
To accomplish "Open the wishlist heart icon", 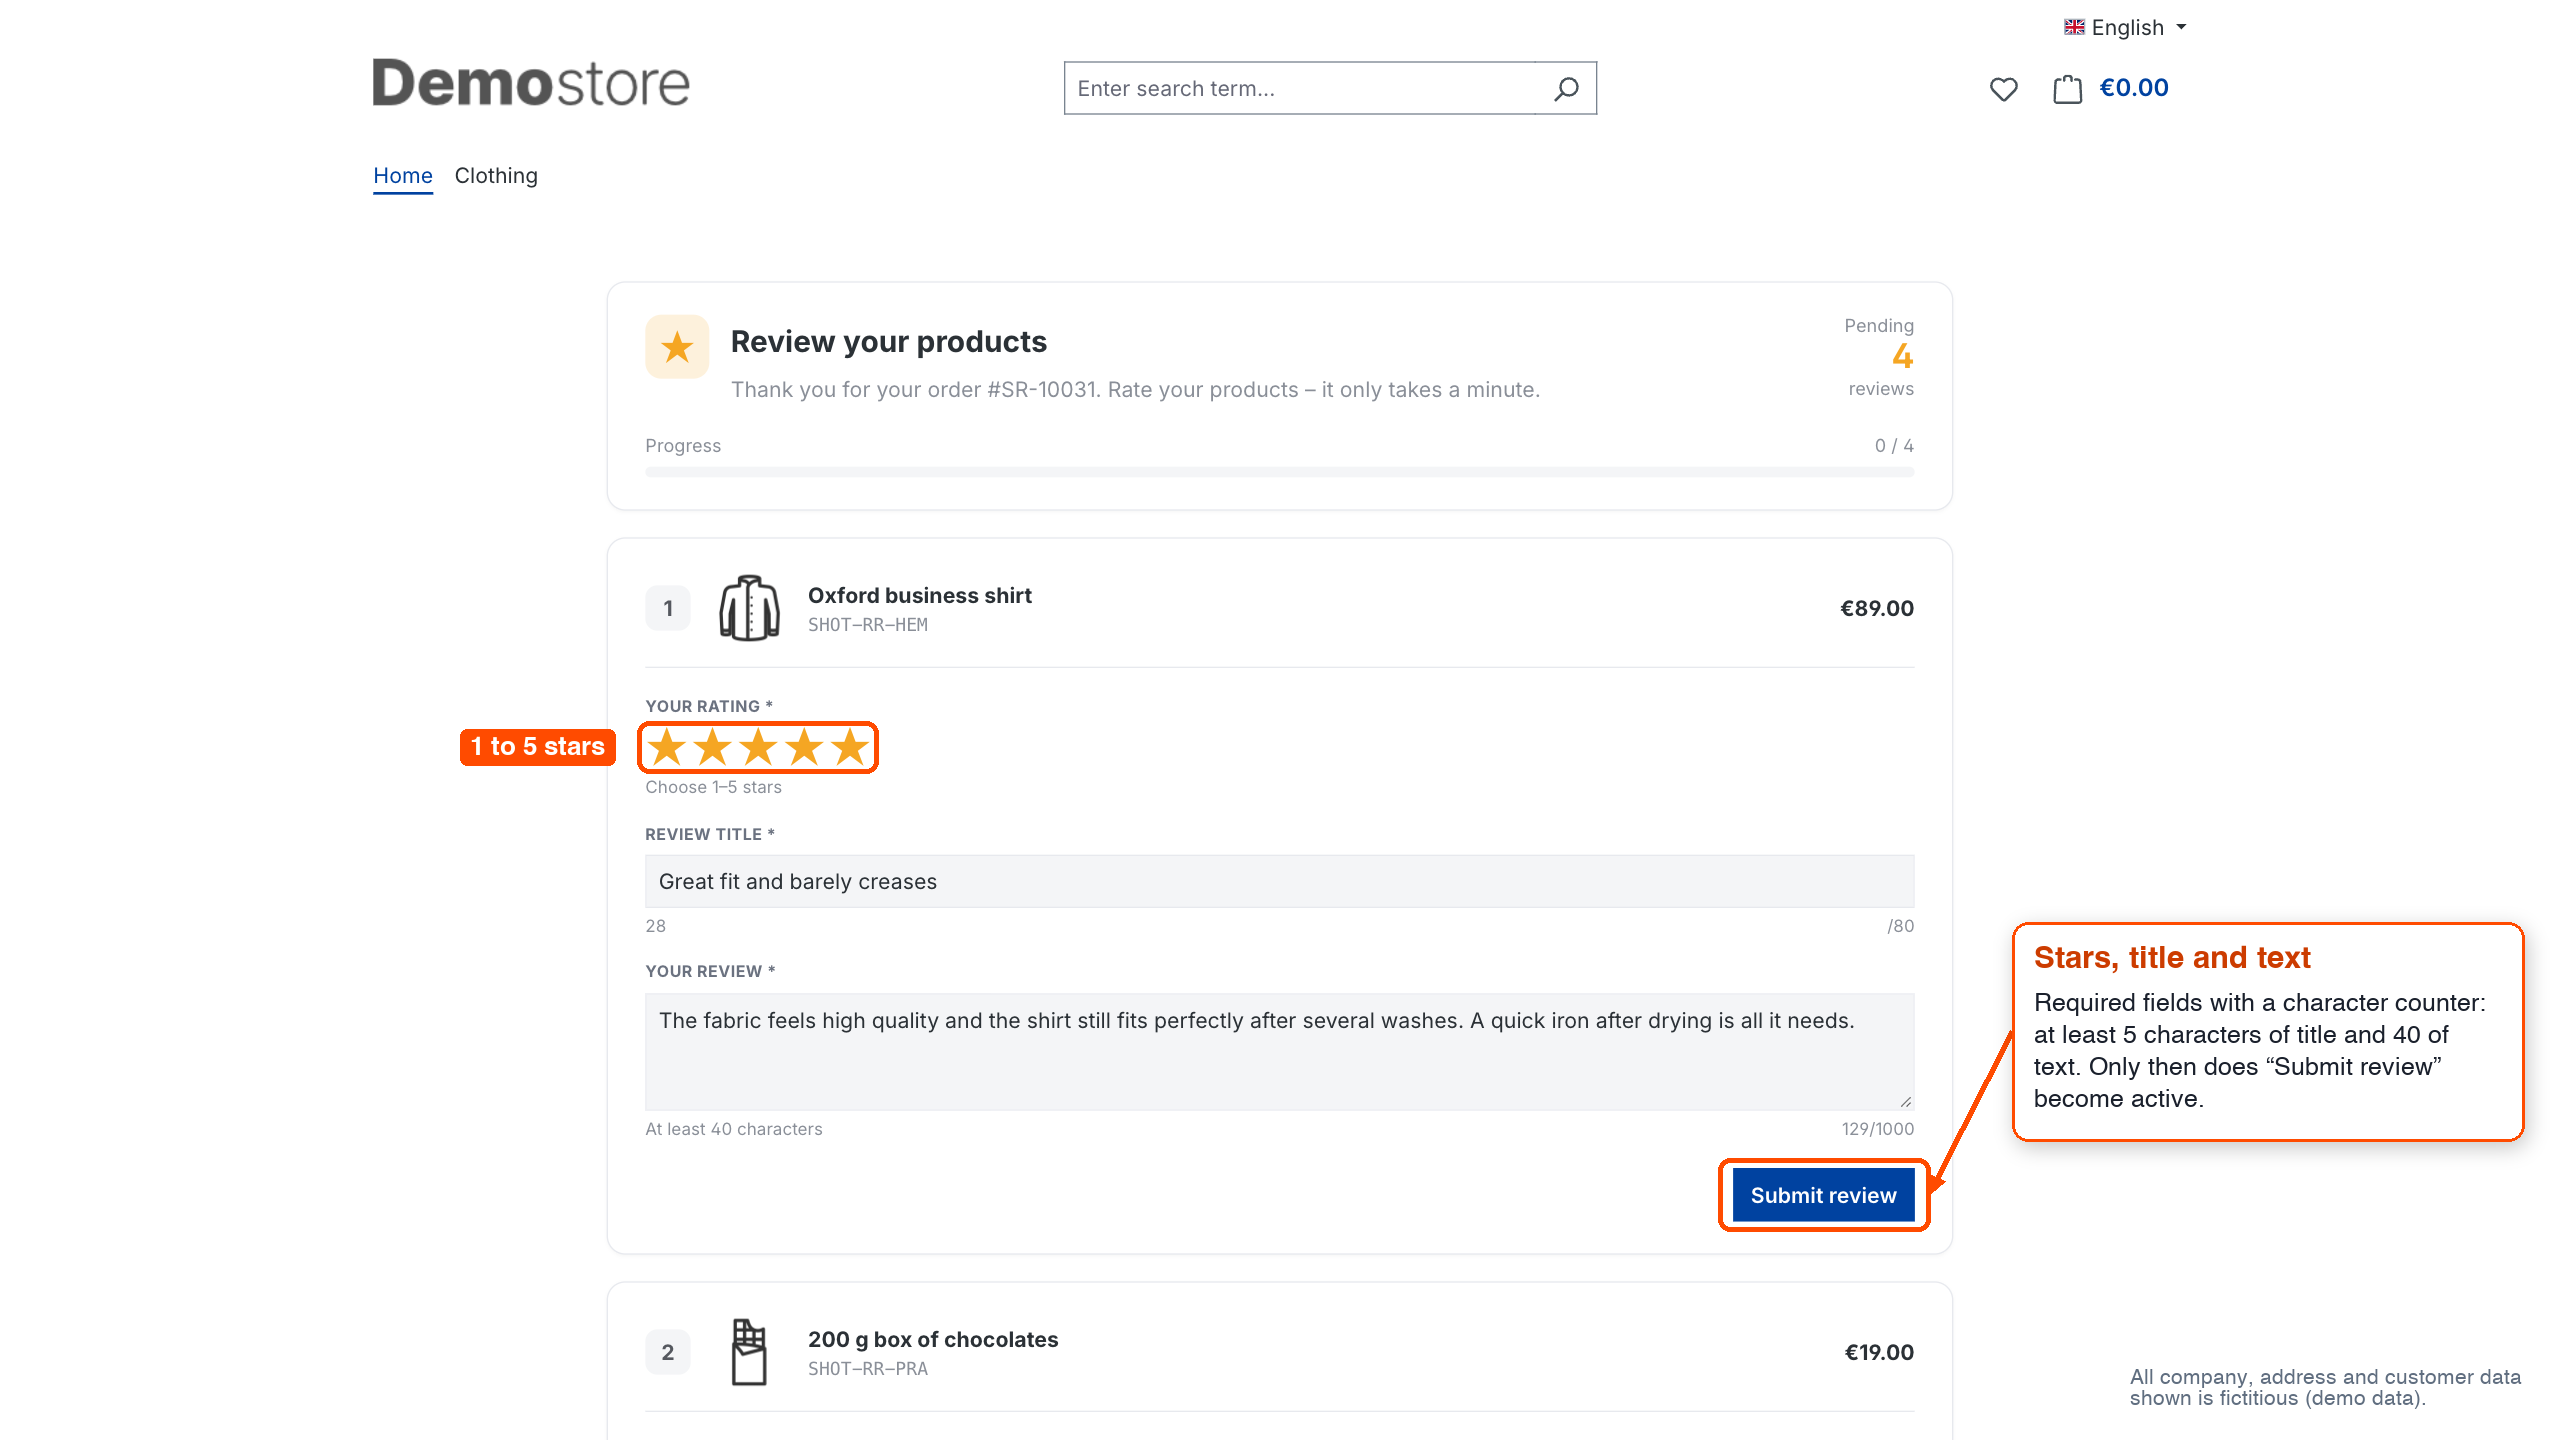I will pyautogui.click(x=2003, y=89).
